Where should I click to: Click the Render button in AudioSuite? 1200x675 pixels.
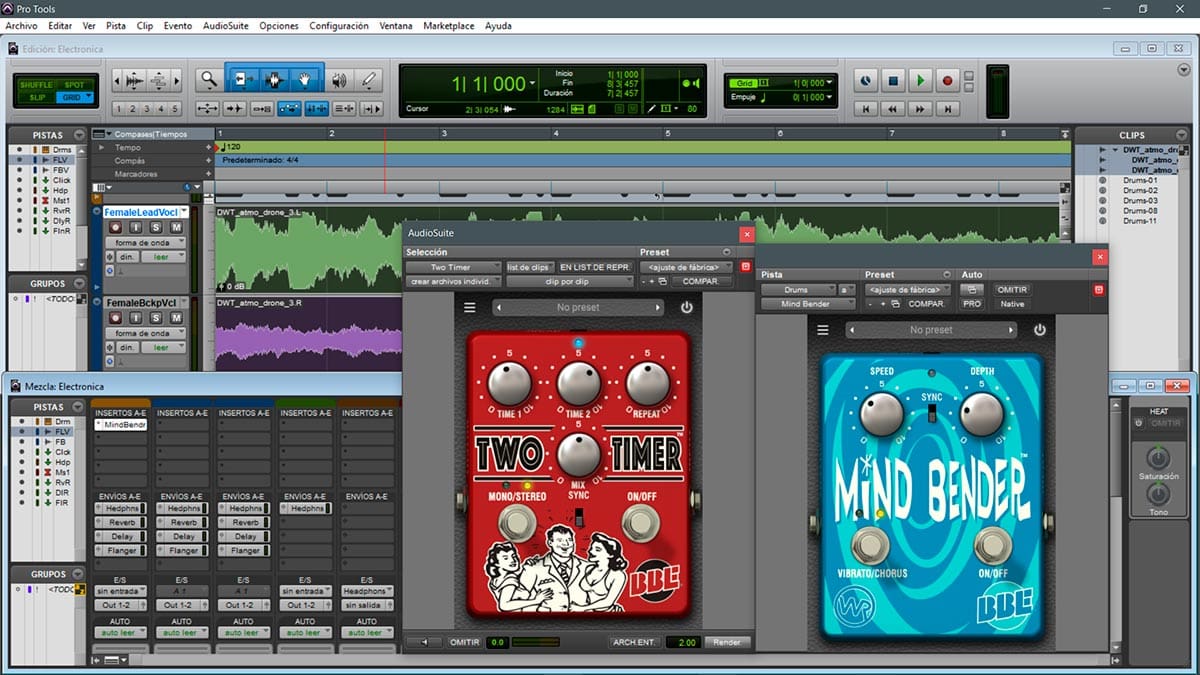click(727, 642)
